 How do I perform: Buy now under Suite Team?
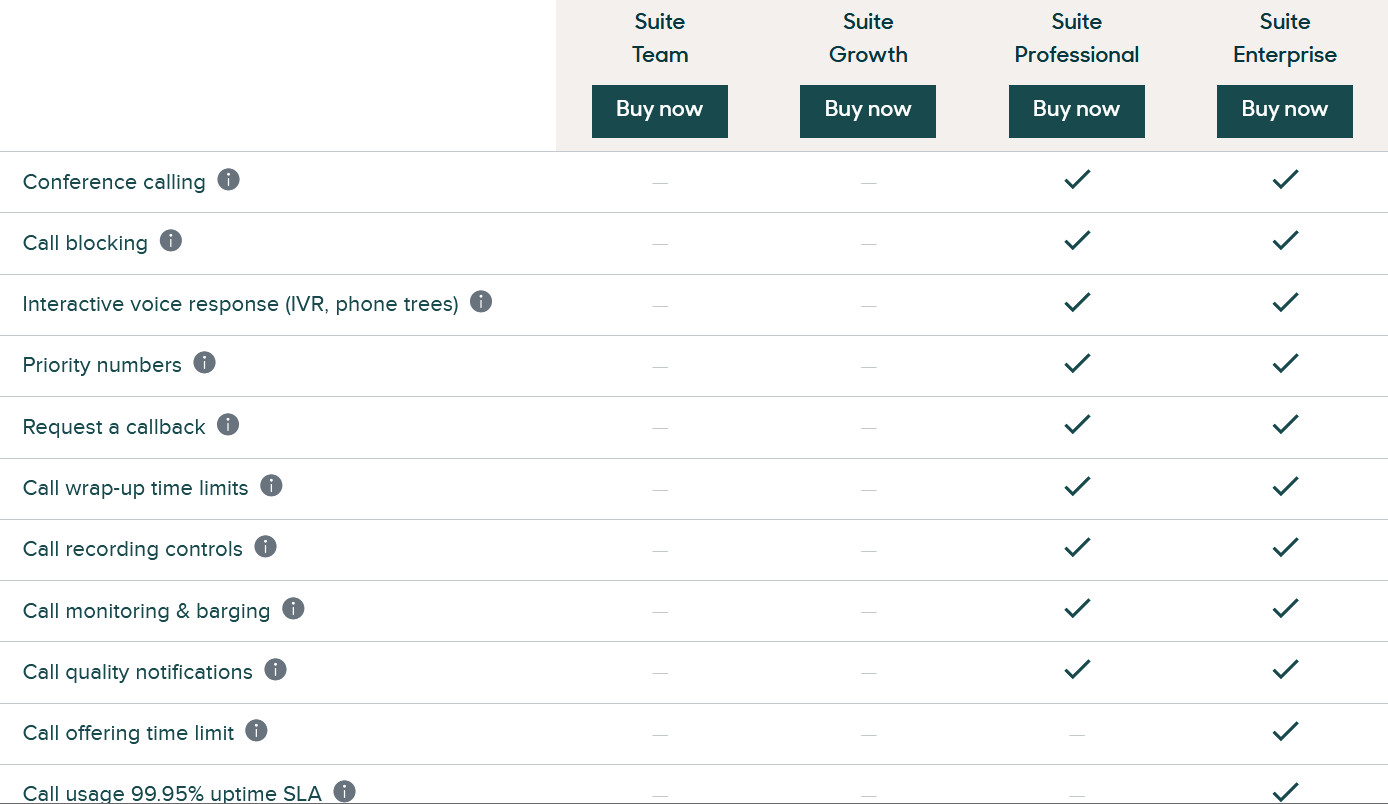pyautogui.click(x=660, y=111)
